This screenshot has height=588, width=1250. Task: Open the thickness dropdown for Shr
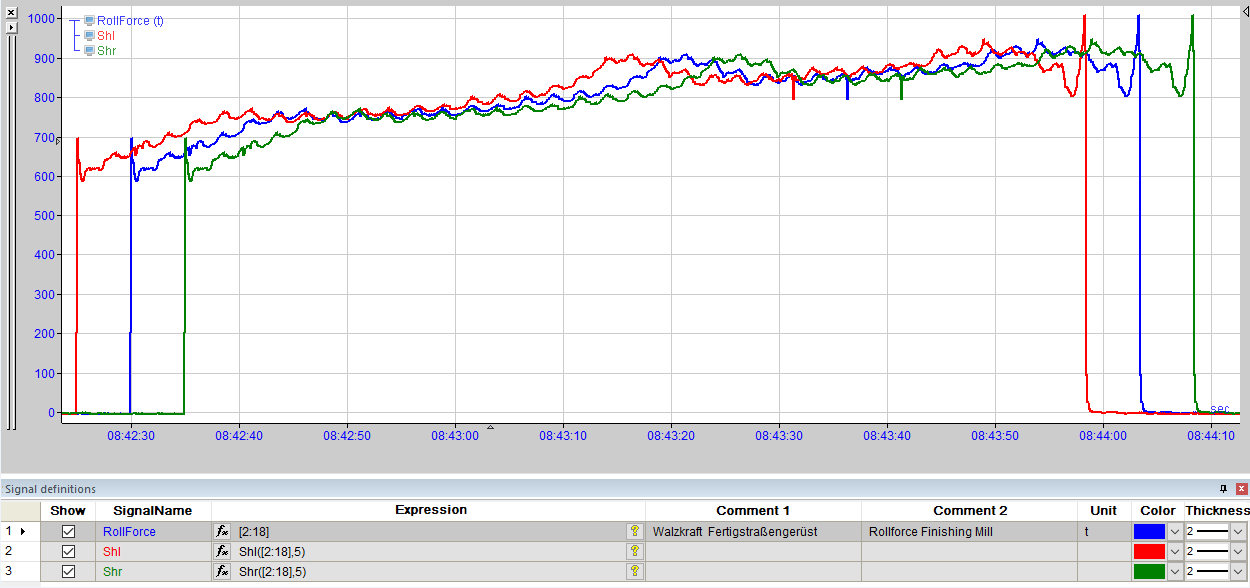pyautogui.click(x=1239, y=571)
